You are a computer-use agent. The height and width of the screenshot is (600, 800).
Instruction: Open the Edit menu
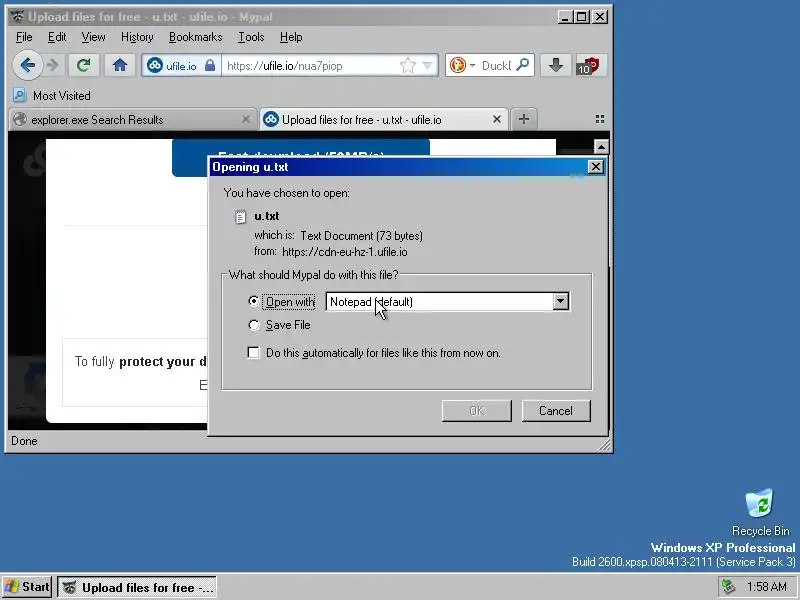coord(57,37)
